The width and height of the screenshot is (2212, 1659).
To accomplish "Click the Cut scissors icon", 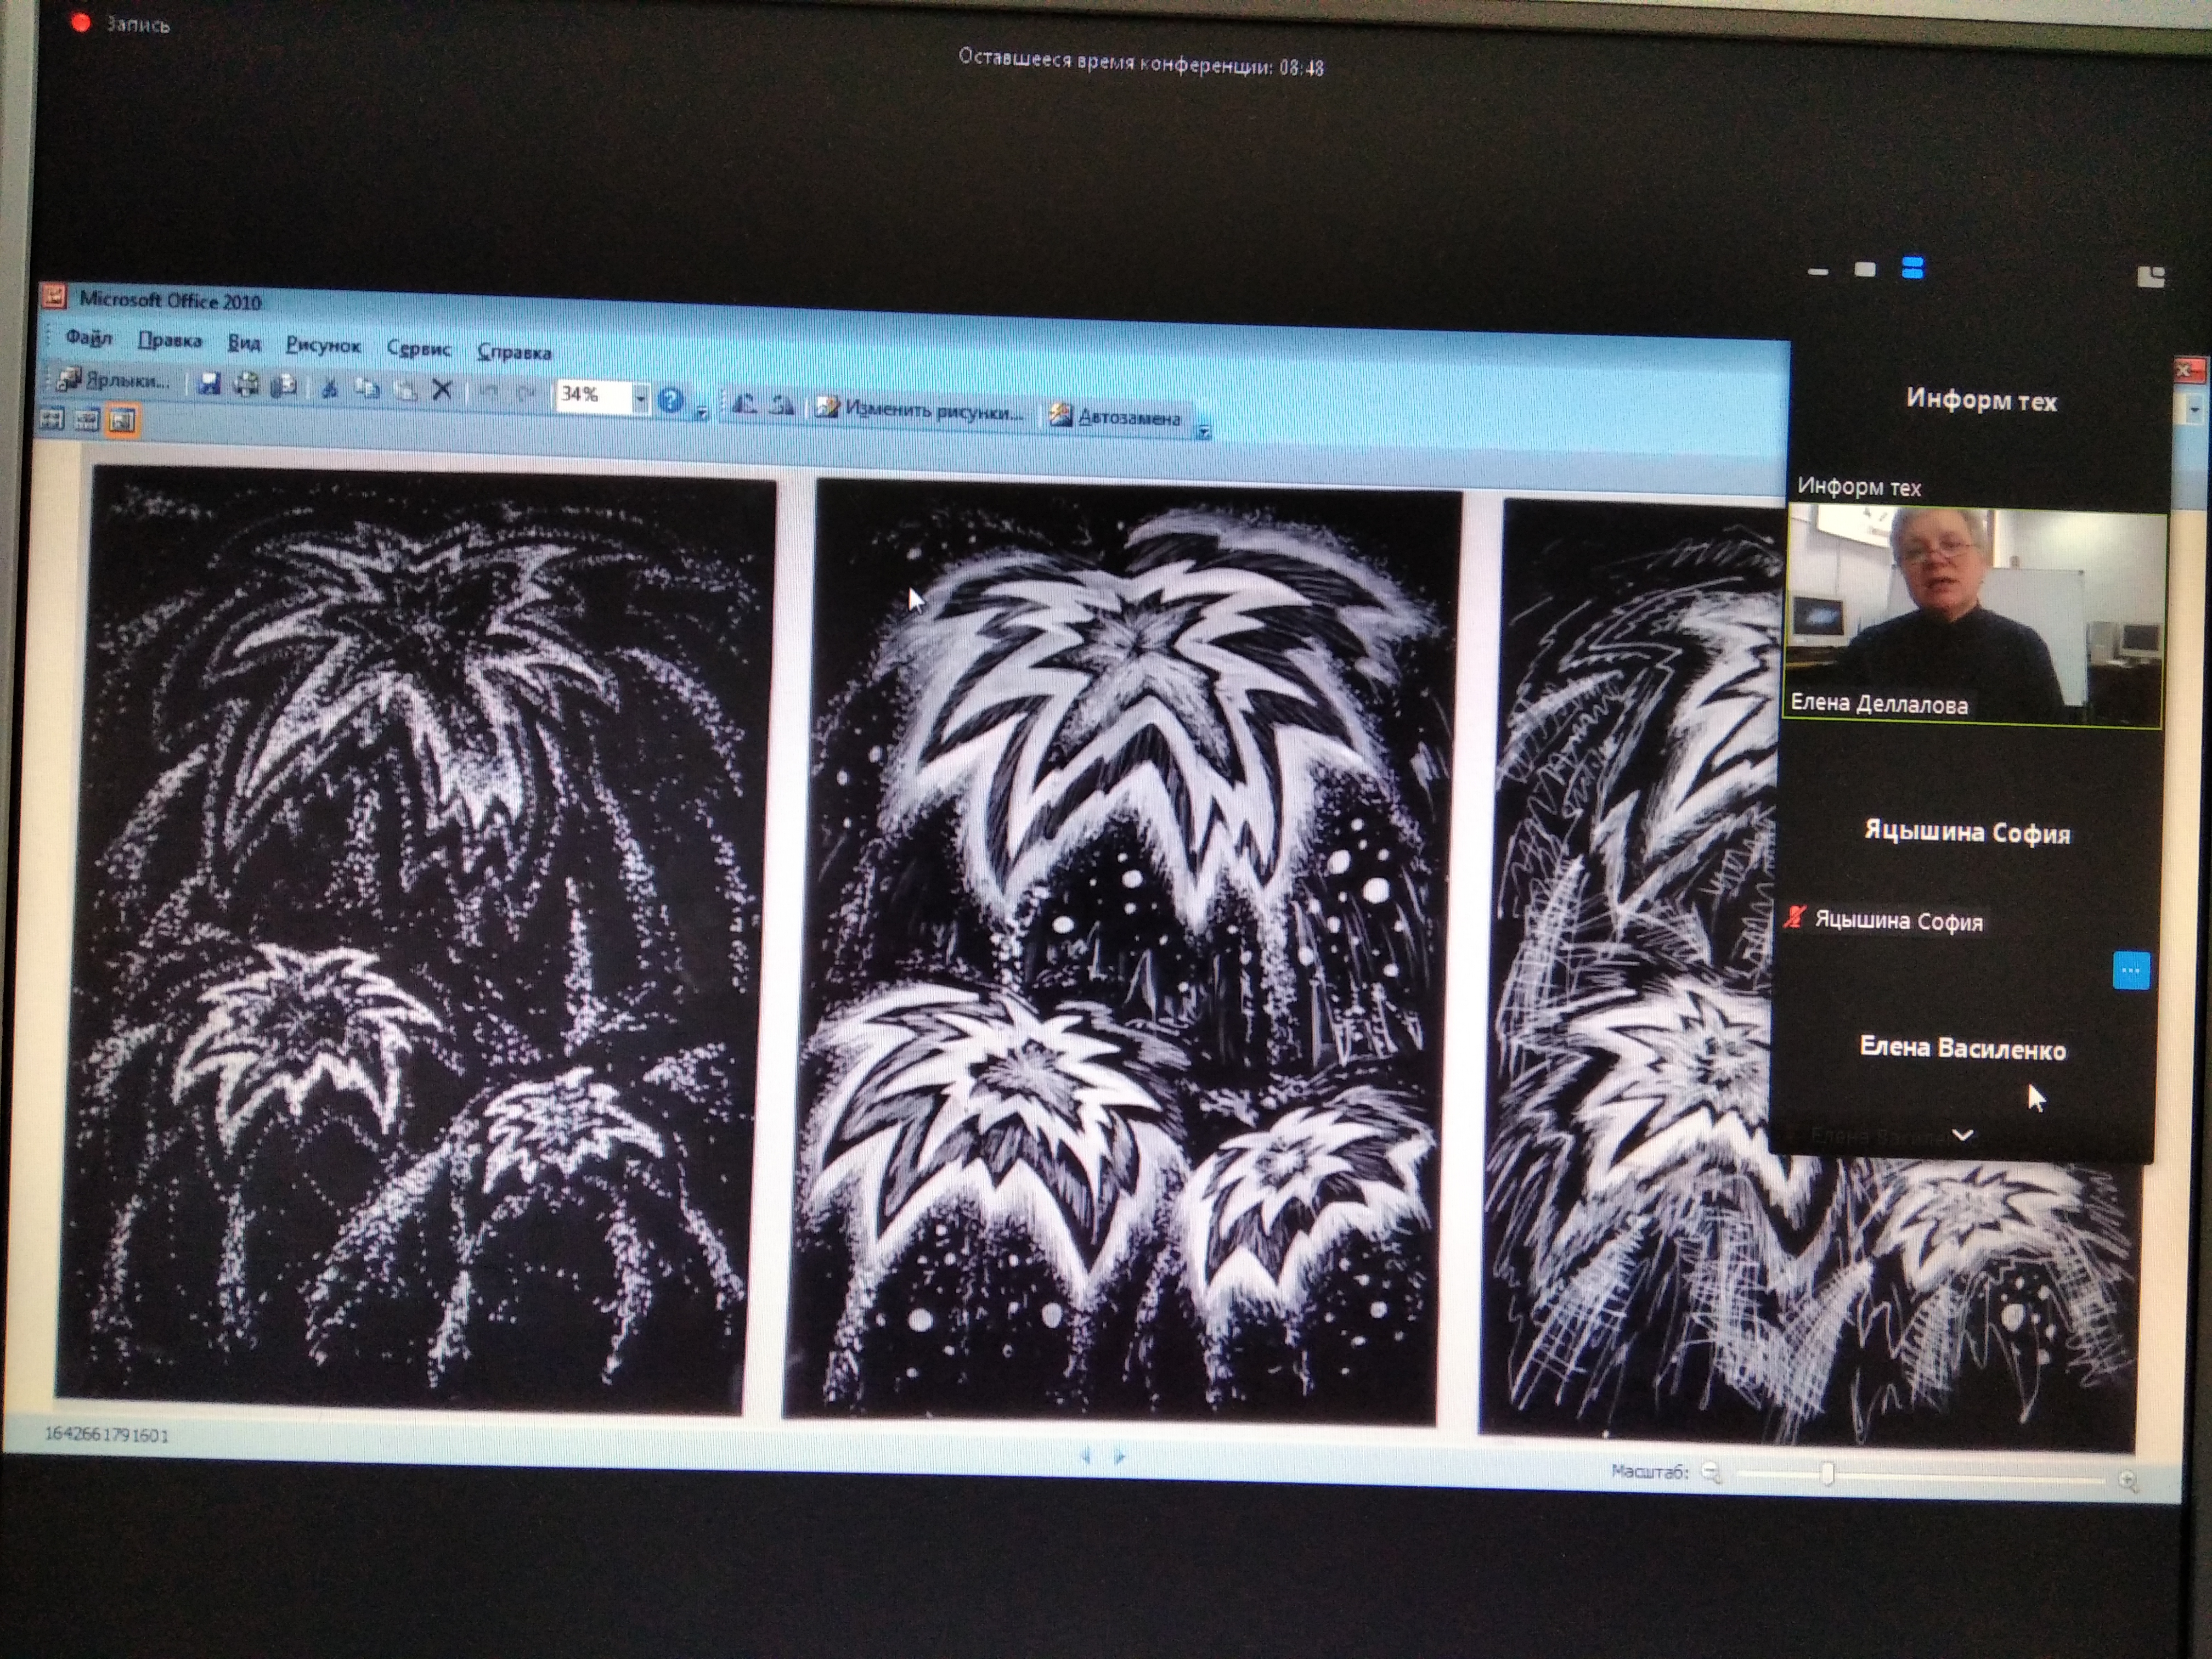I will point(329,388).
